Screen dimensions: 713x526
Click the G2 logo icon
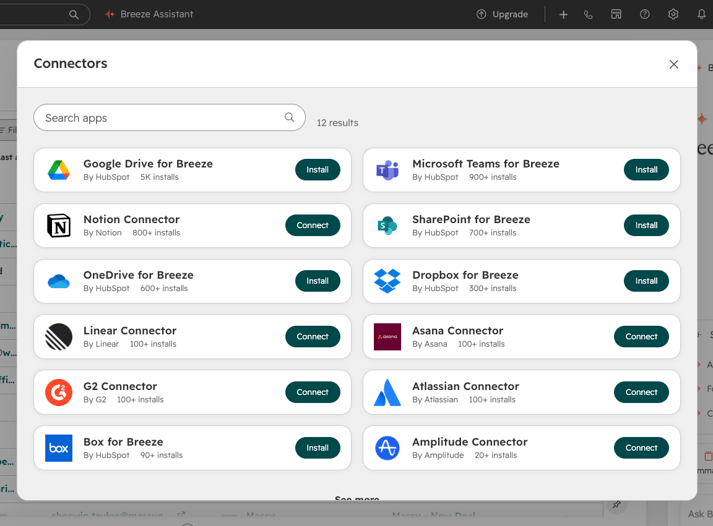click(59, 392)
